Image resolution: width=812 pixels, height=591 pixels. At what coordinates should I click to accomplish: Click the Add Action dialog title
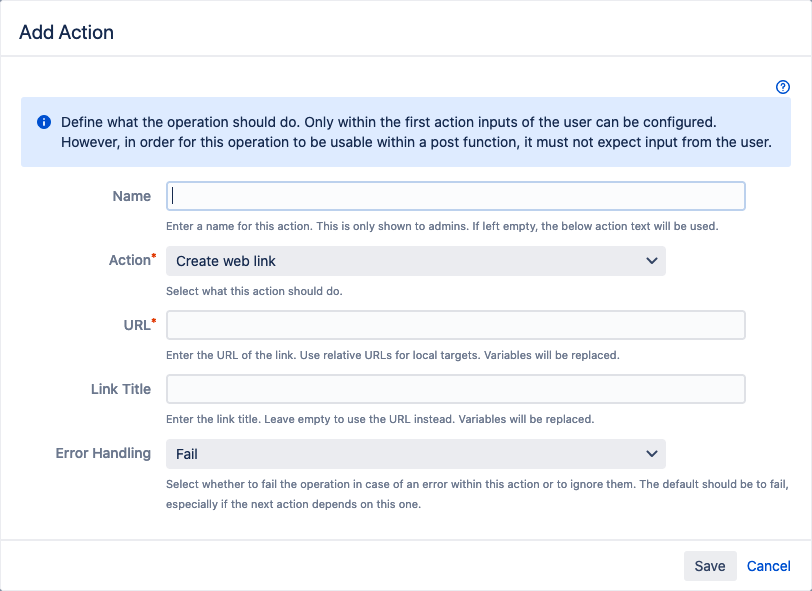(x=66, y=32)
